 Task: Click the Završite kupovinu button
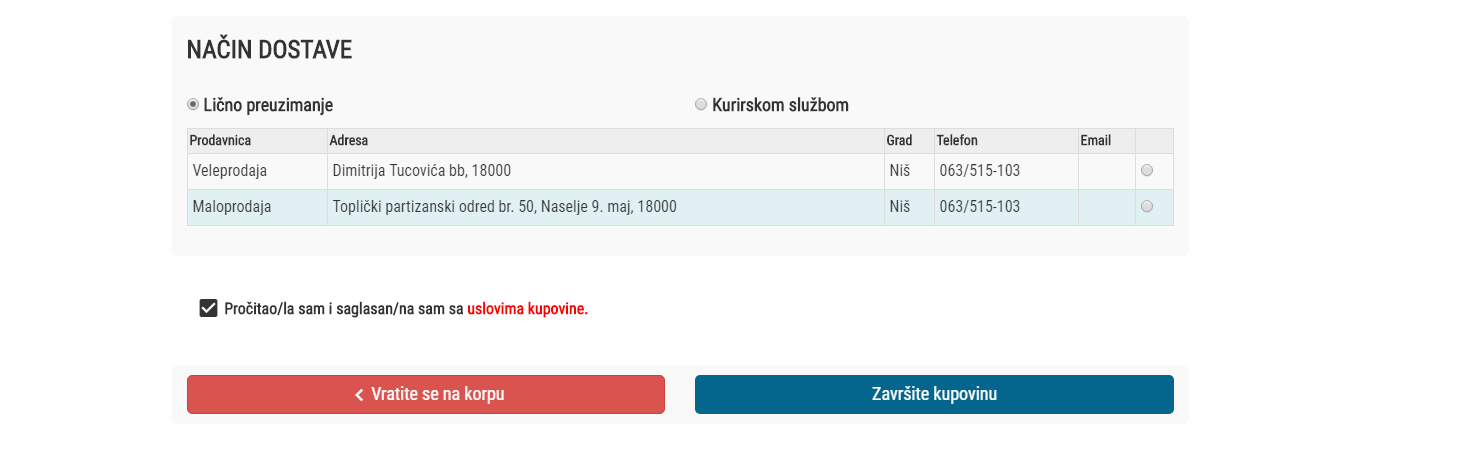[x=934, y=394]
